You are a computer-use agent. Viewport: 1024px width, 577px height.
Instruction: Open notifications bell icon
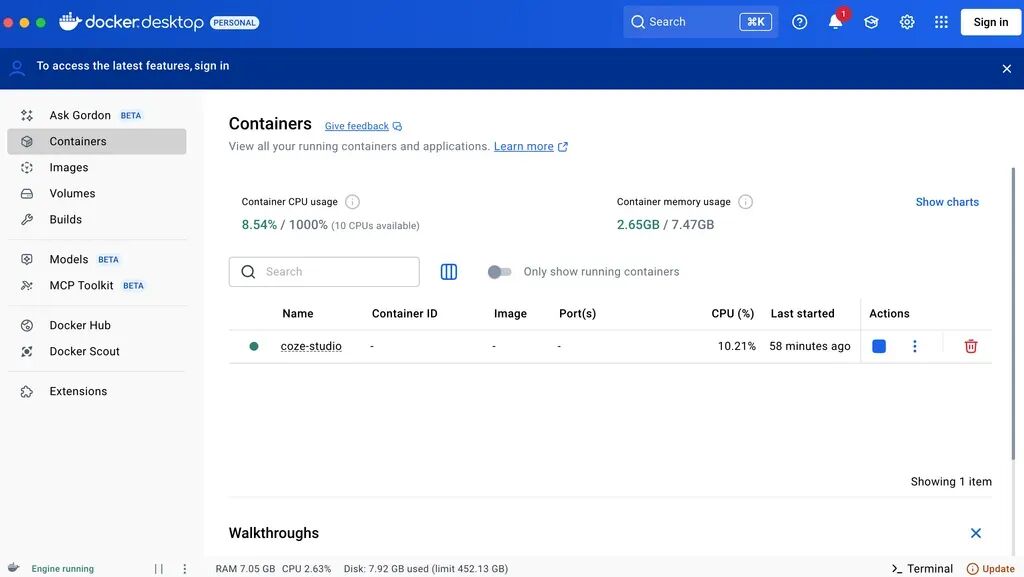(x=835, y=22)
